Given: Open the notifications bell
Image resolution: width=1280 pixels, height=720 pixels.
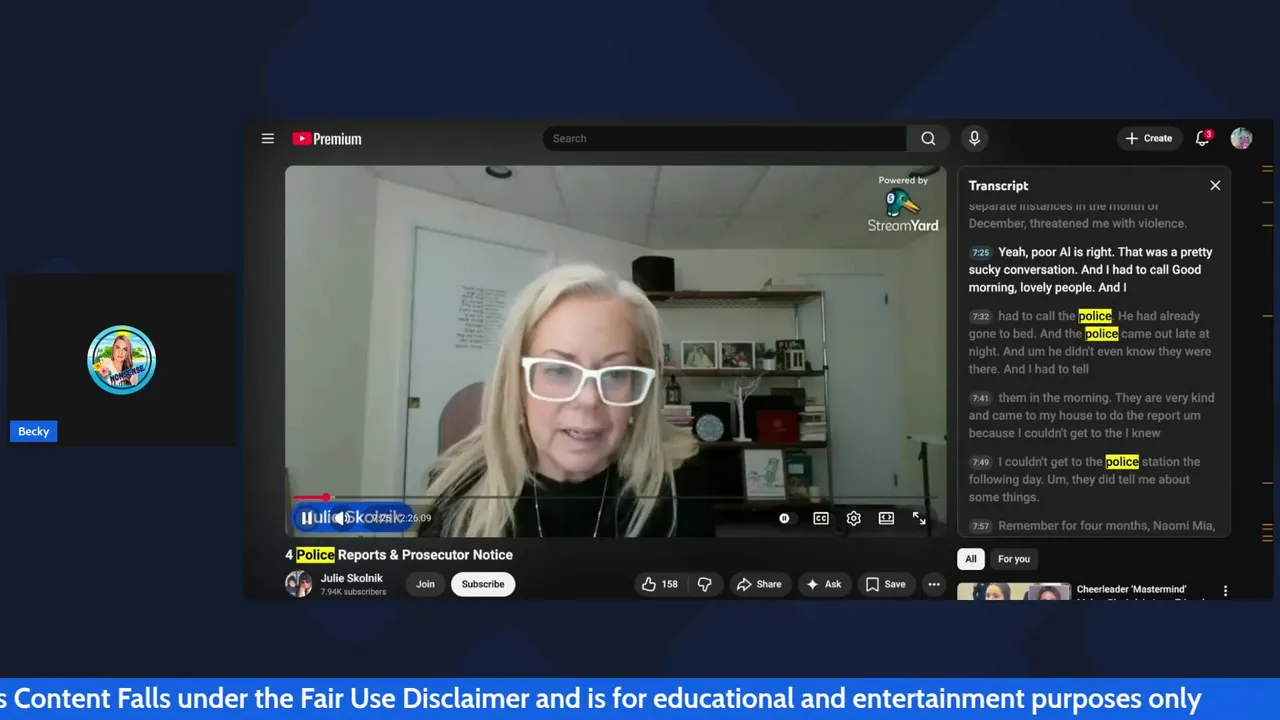Looking at the screenshot, I should [1203, 139].
